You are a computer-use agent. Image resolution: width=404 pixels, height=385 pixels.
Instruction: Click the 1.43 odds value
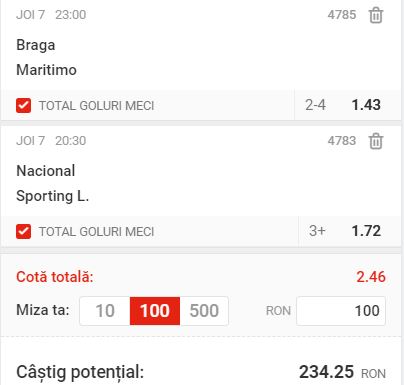pos(366,105)
